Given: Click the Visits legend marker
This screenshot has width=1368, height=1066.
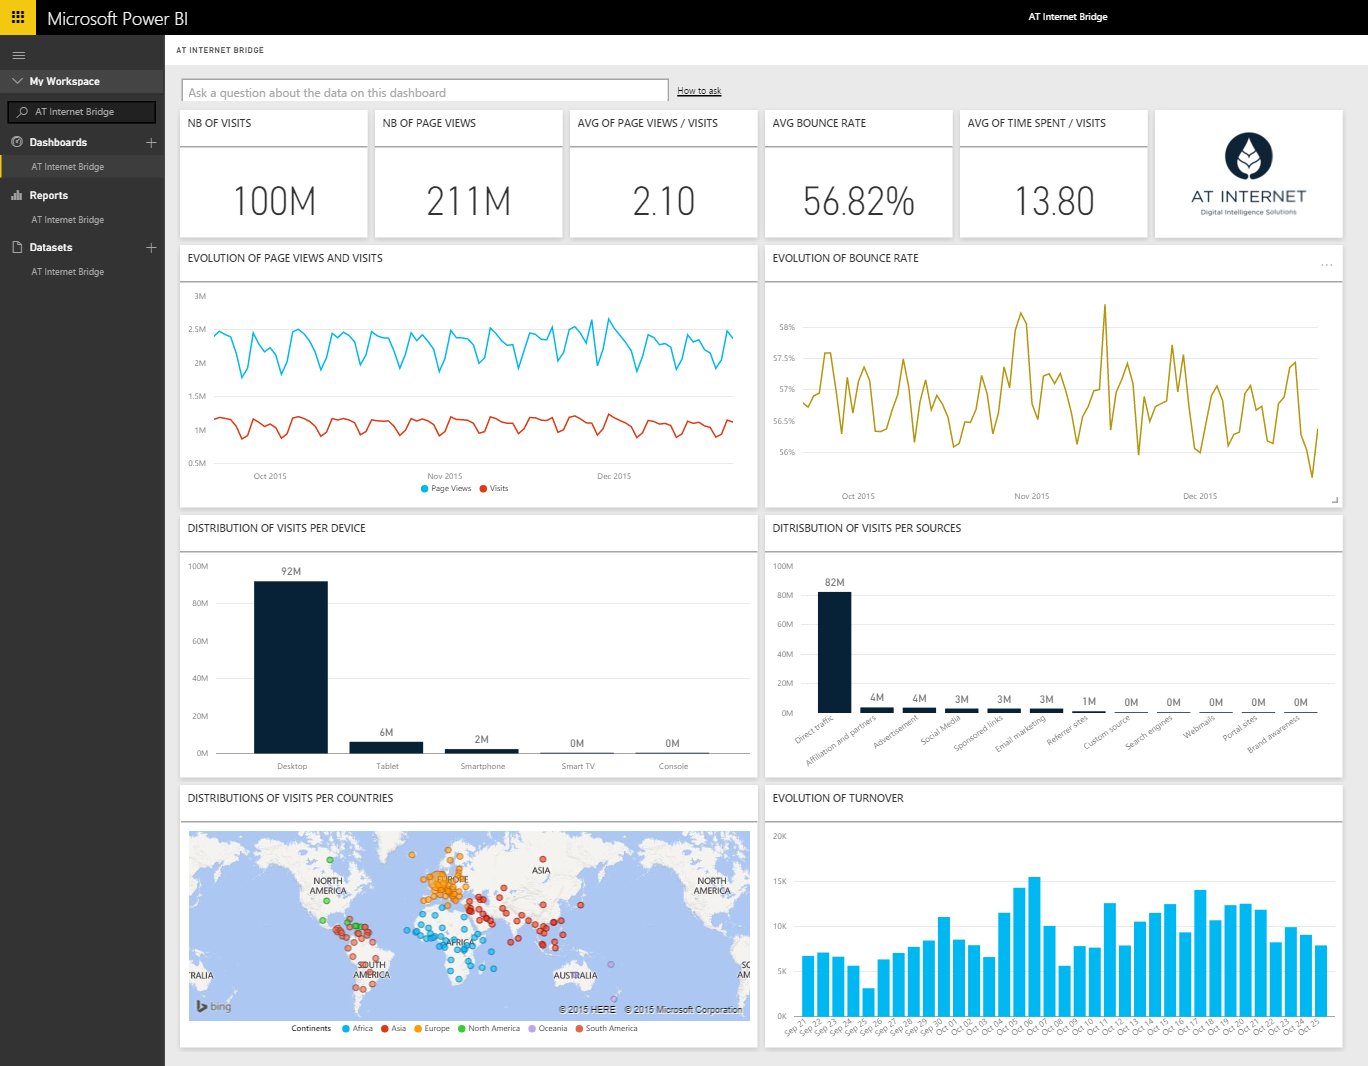Looking at the screenshot, I should [483, 489].
